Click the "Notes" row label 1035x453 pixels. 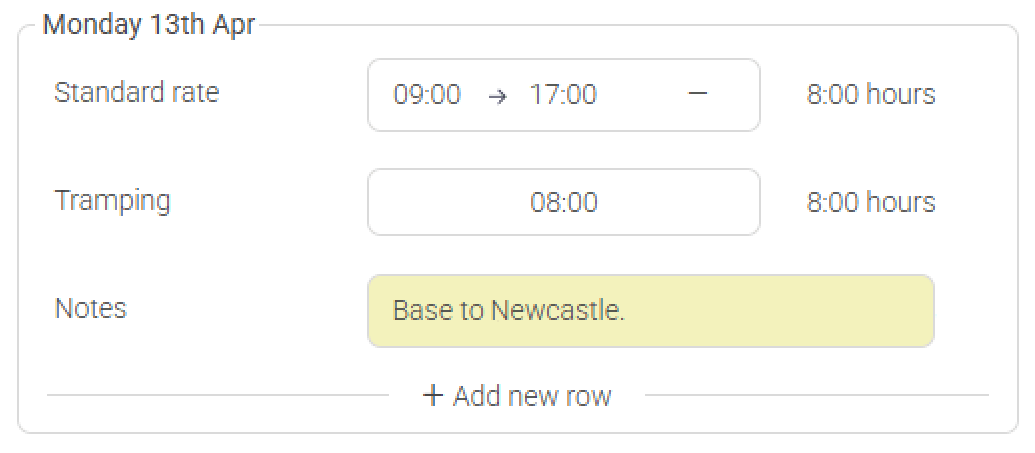pos(90,308)
